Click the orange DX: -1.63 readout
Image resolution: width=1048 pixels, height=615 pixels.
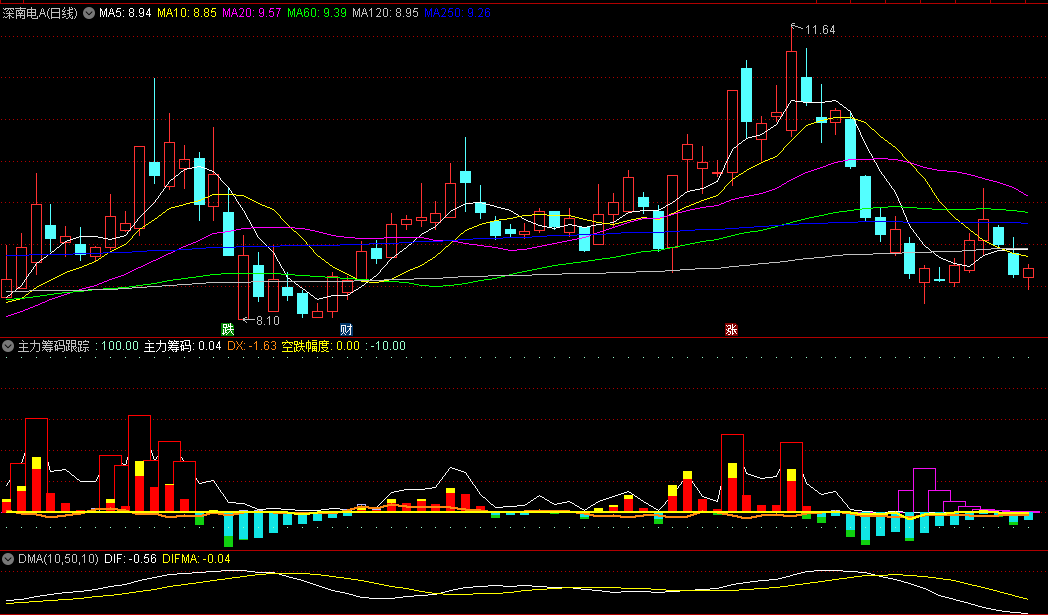252,346
